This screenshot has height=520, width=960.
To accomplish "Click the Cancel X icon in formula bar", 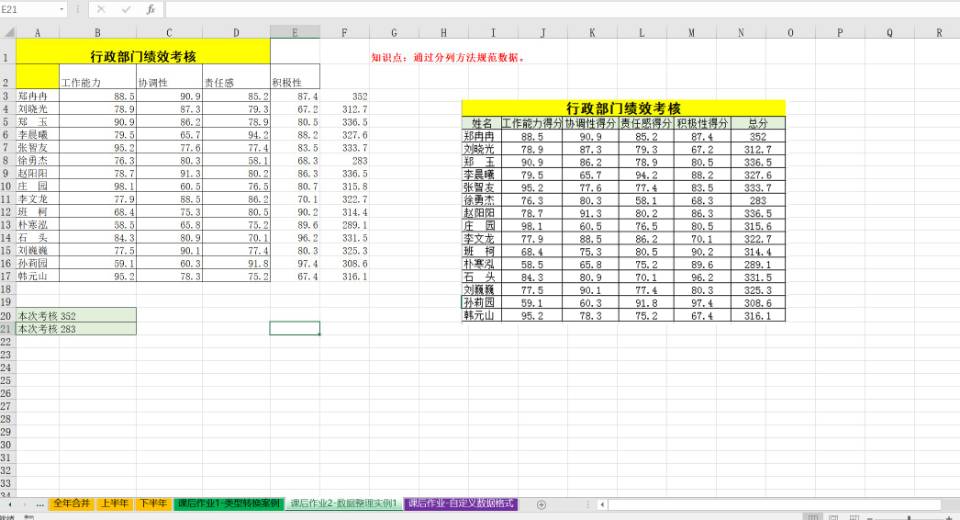I will point(101,9).
